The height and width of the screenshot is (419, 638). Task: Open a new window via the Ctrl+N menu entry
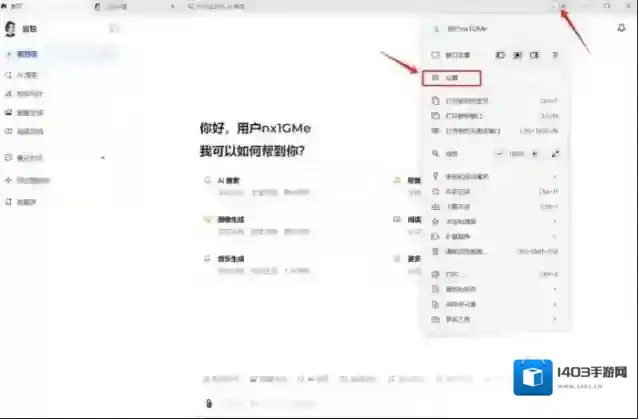tap(494, 116)
